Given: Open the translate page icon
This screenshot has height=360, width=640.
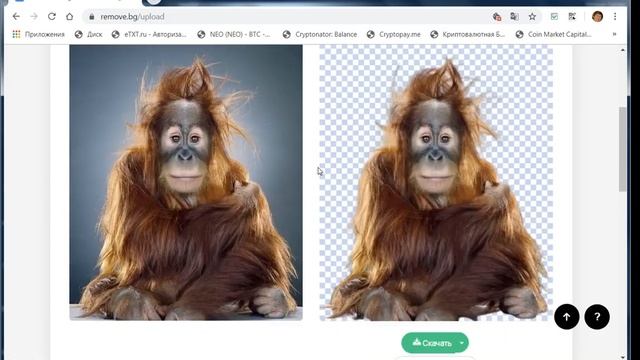Looking at the screenshot, I should [515, 17].
